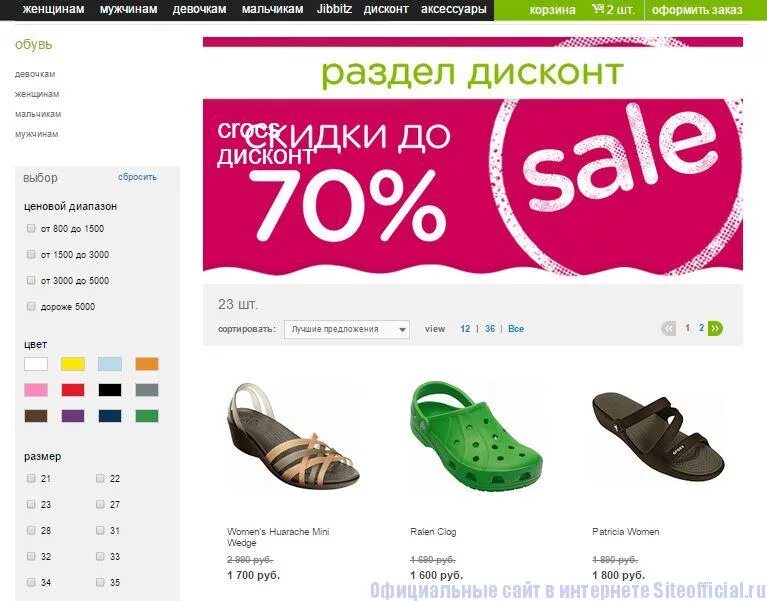Image resolution: width=767 pixels, height=601 pixels.
Task: Open the sort order dropdown
Action: coord(347,329)
